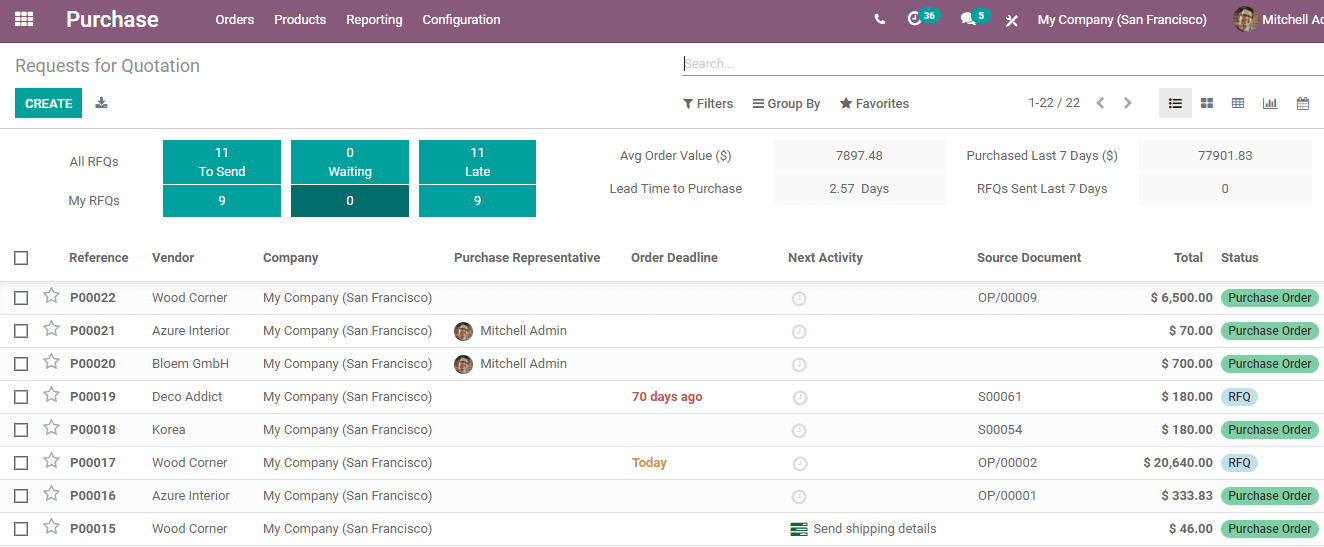The width and height of the screenshot is (1324, 547).
Task: Open the Filters dropdown
Action: pyautogui.click(x=708, y=103)
